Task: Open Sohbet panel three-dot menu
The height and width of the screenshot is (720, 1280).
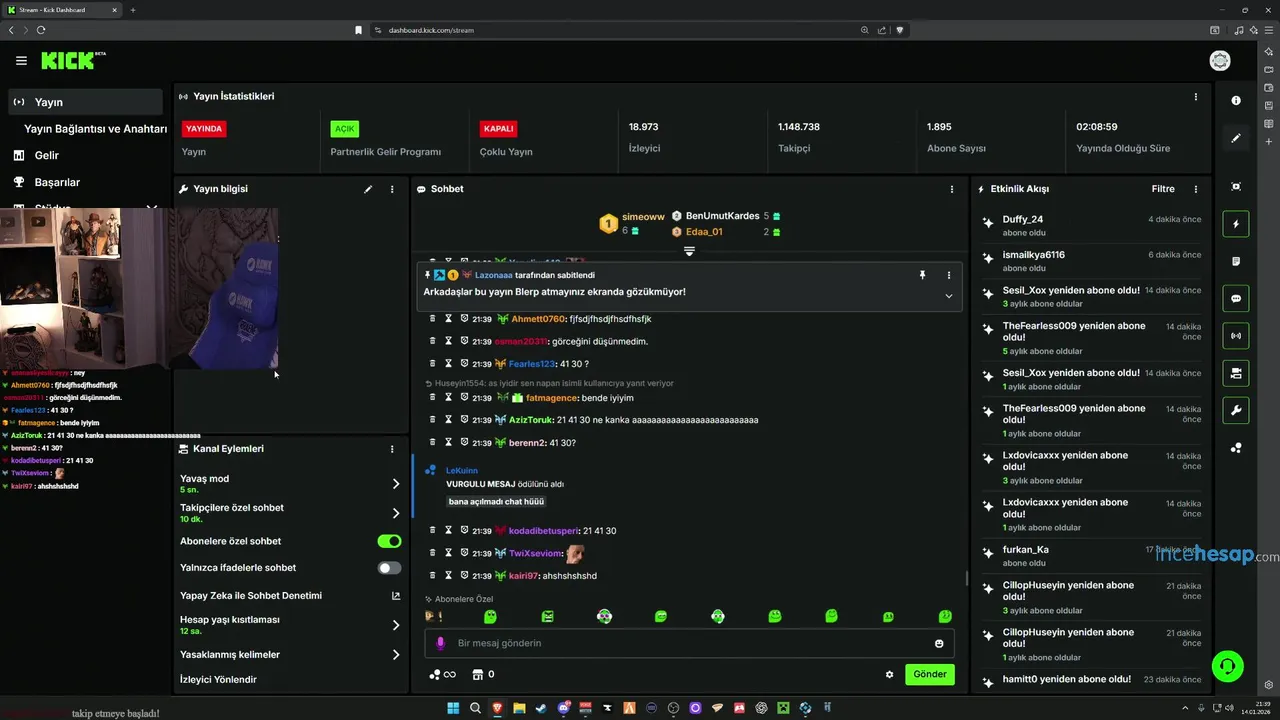Action: (952, 189)
